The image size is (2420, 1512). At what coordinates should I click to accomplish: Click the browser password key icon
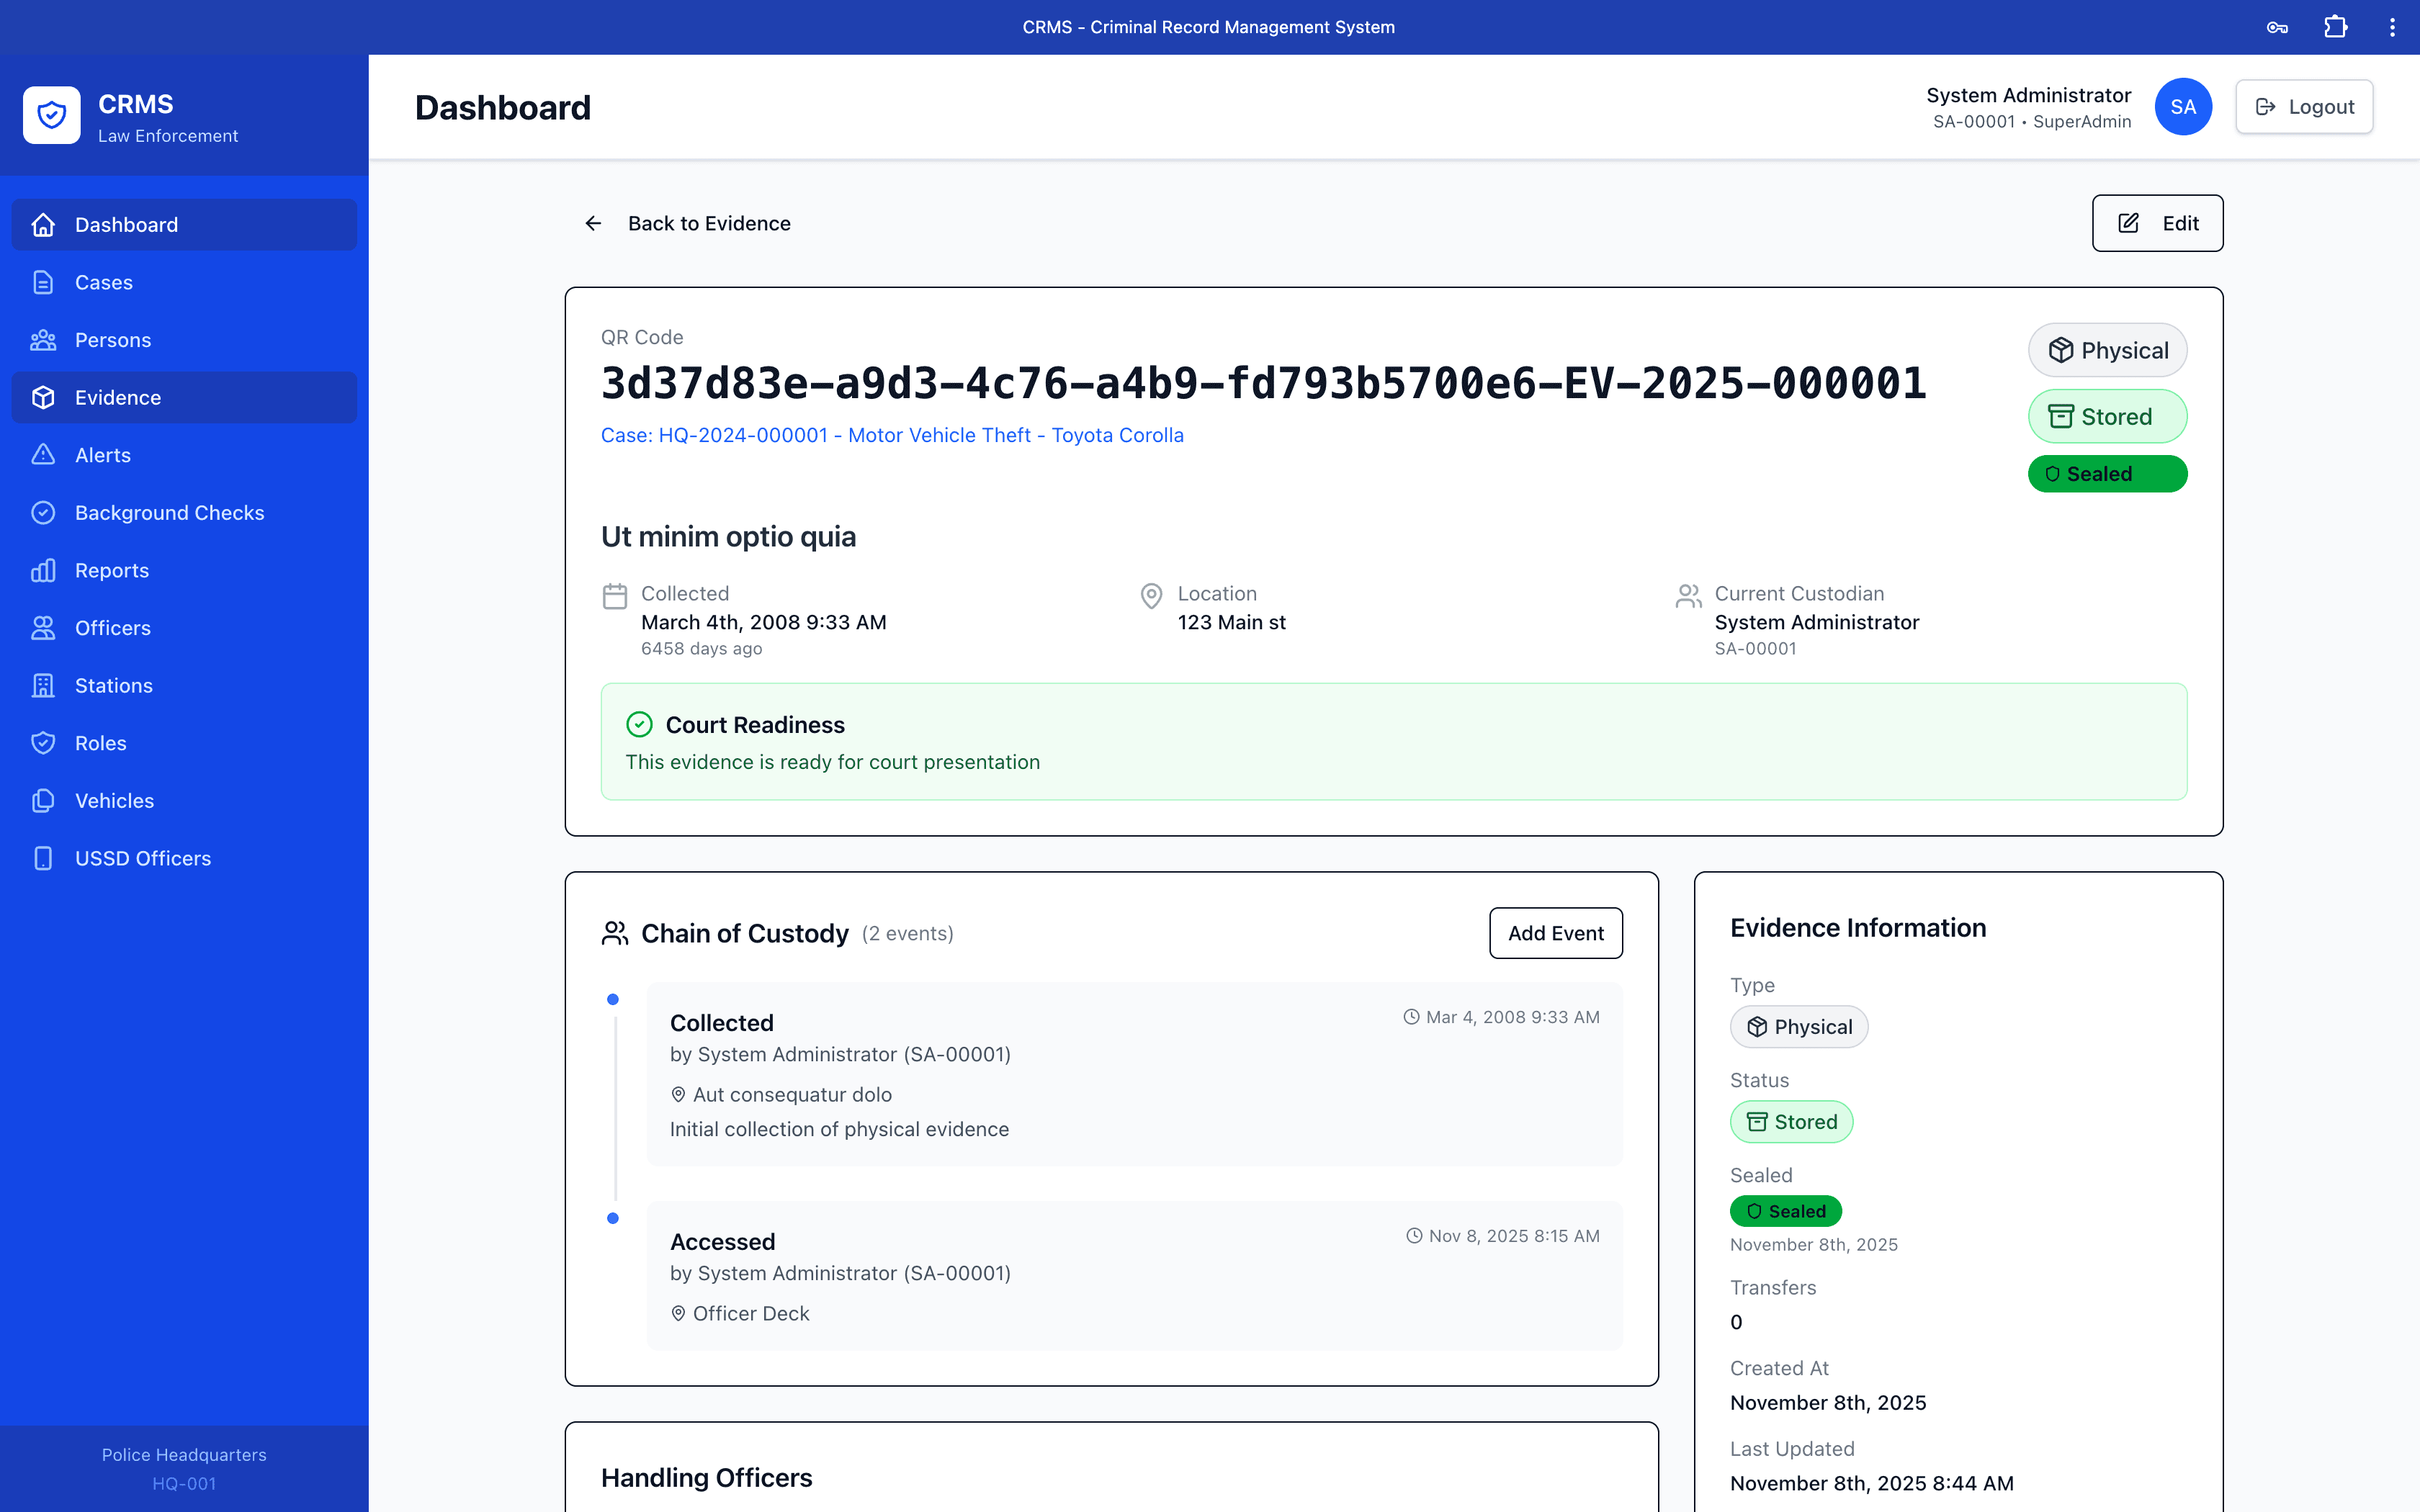tap(2277, 27)
